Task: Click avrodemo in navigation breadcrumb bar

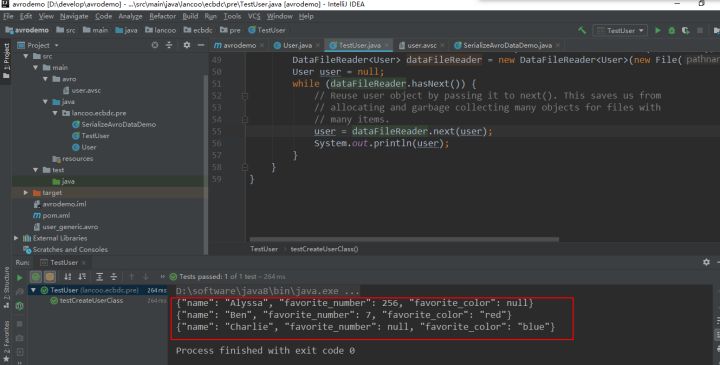Action: 27,30
